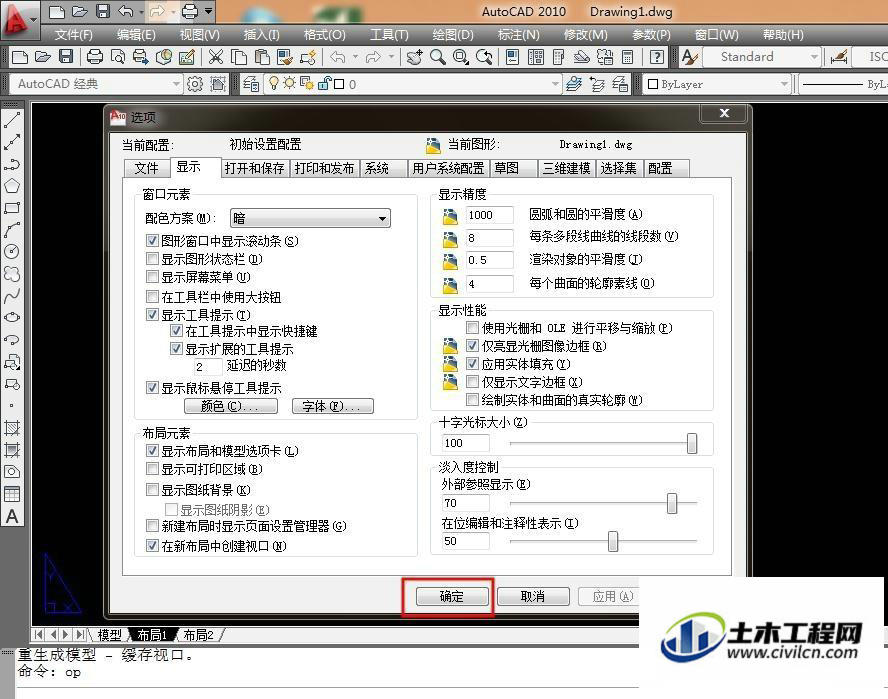Open the Help question mark icon

coord(656,57)
